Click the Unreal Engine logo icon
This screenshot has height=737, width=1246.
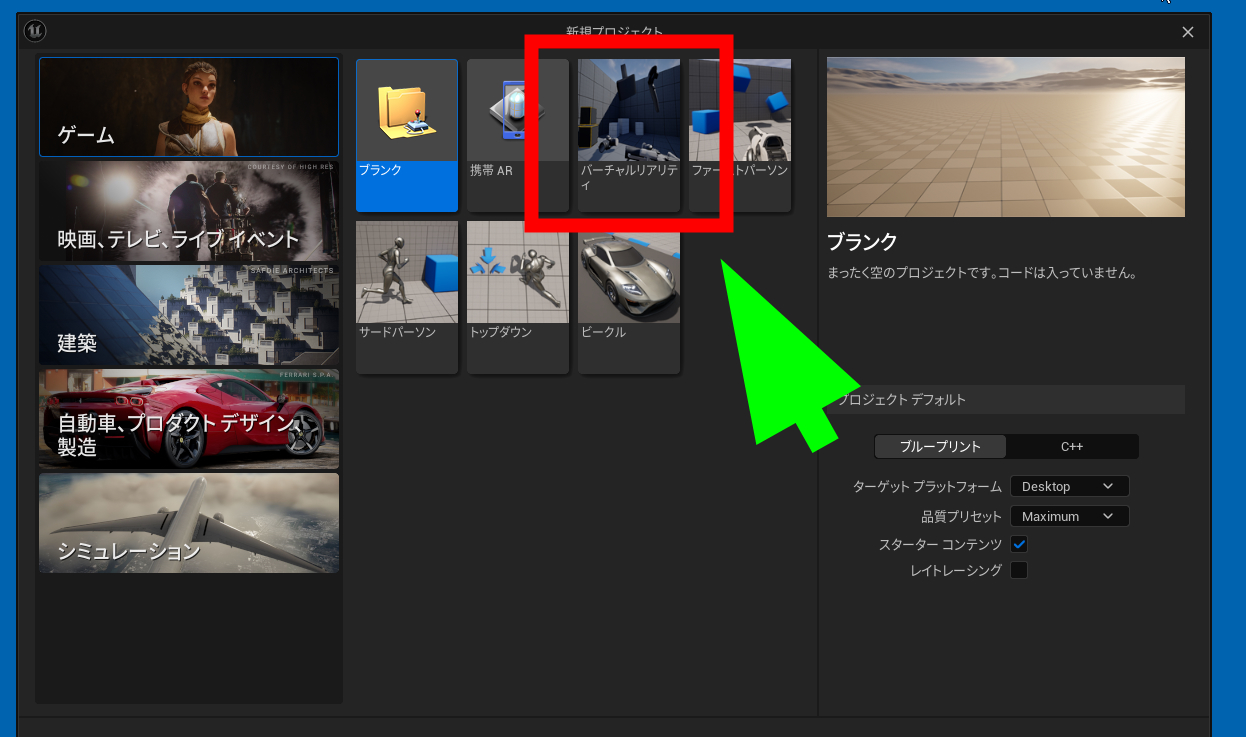[x=36, y=31]
